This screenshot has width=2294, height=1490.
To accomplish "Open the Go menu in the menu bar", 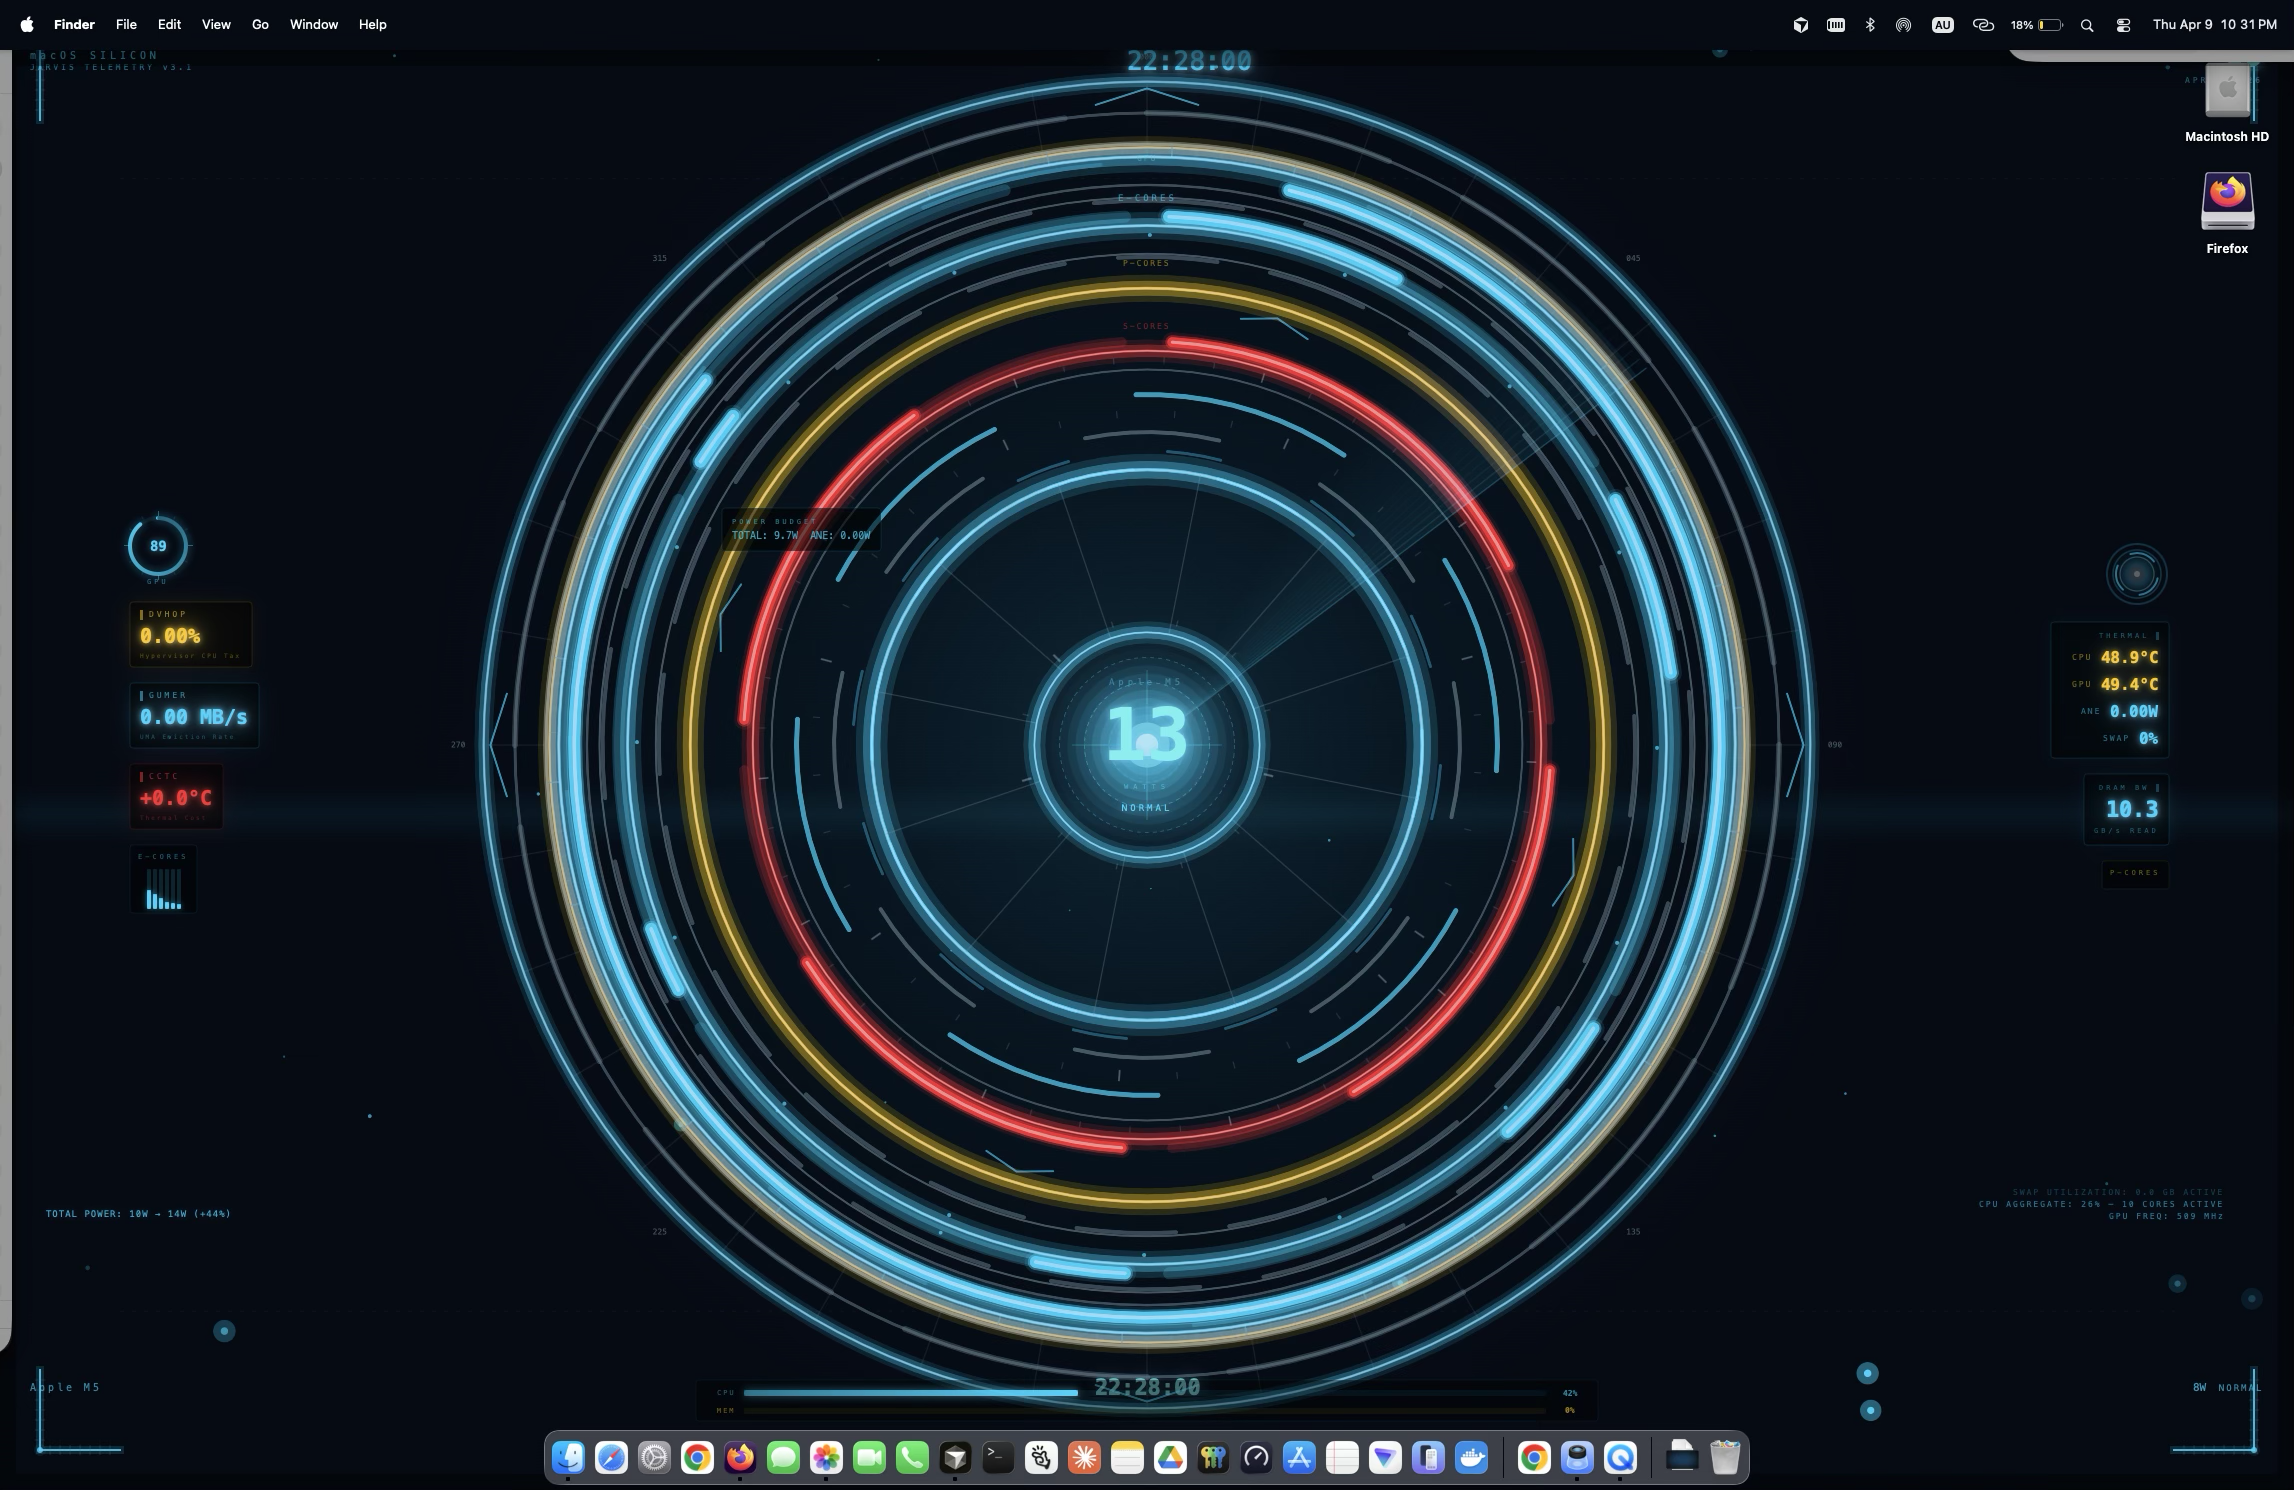I will point(259,24).
